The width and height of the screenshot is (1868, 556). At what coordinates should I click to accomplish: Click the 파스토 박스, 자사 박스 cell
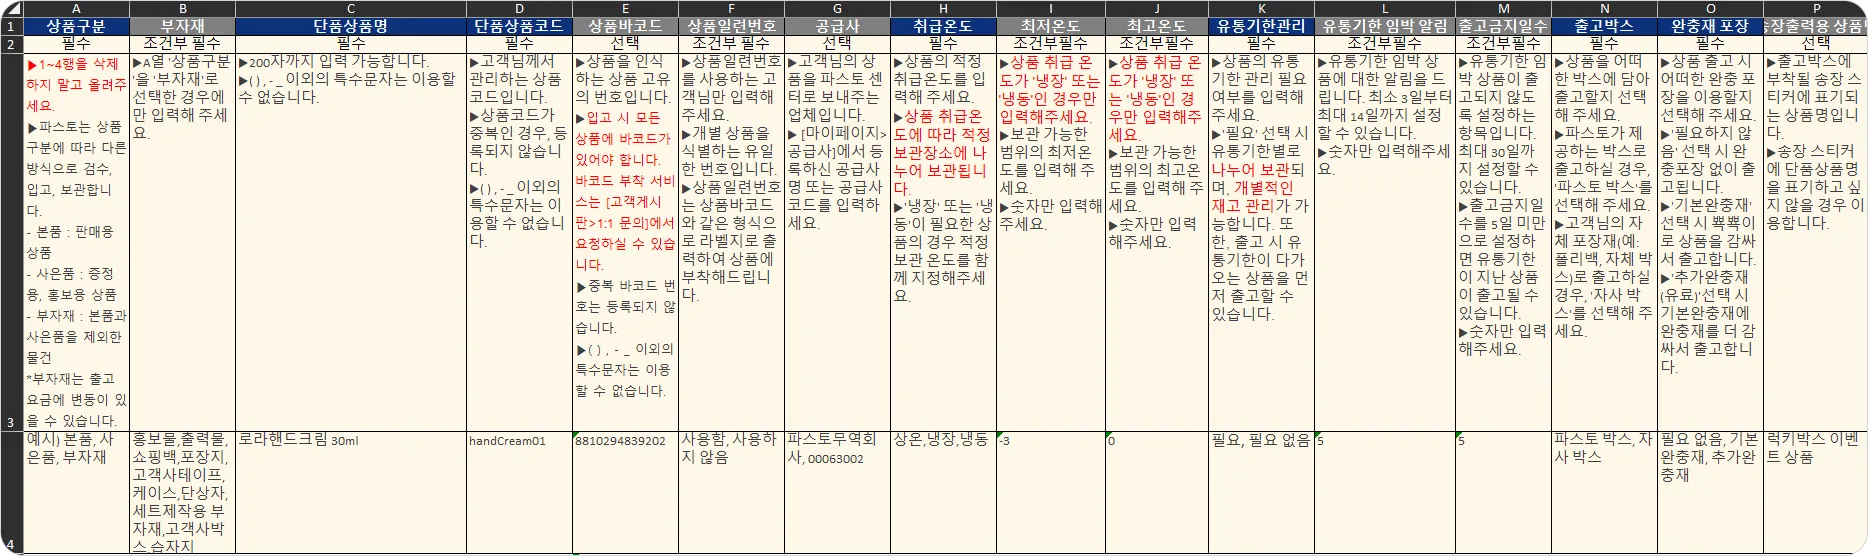click(1604, 492)
